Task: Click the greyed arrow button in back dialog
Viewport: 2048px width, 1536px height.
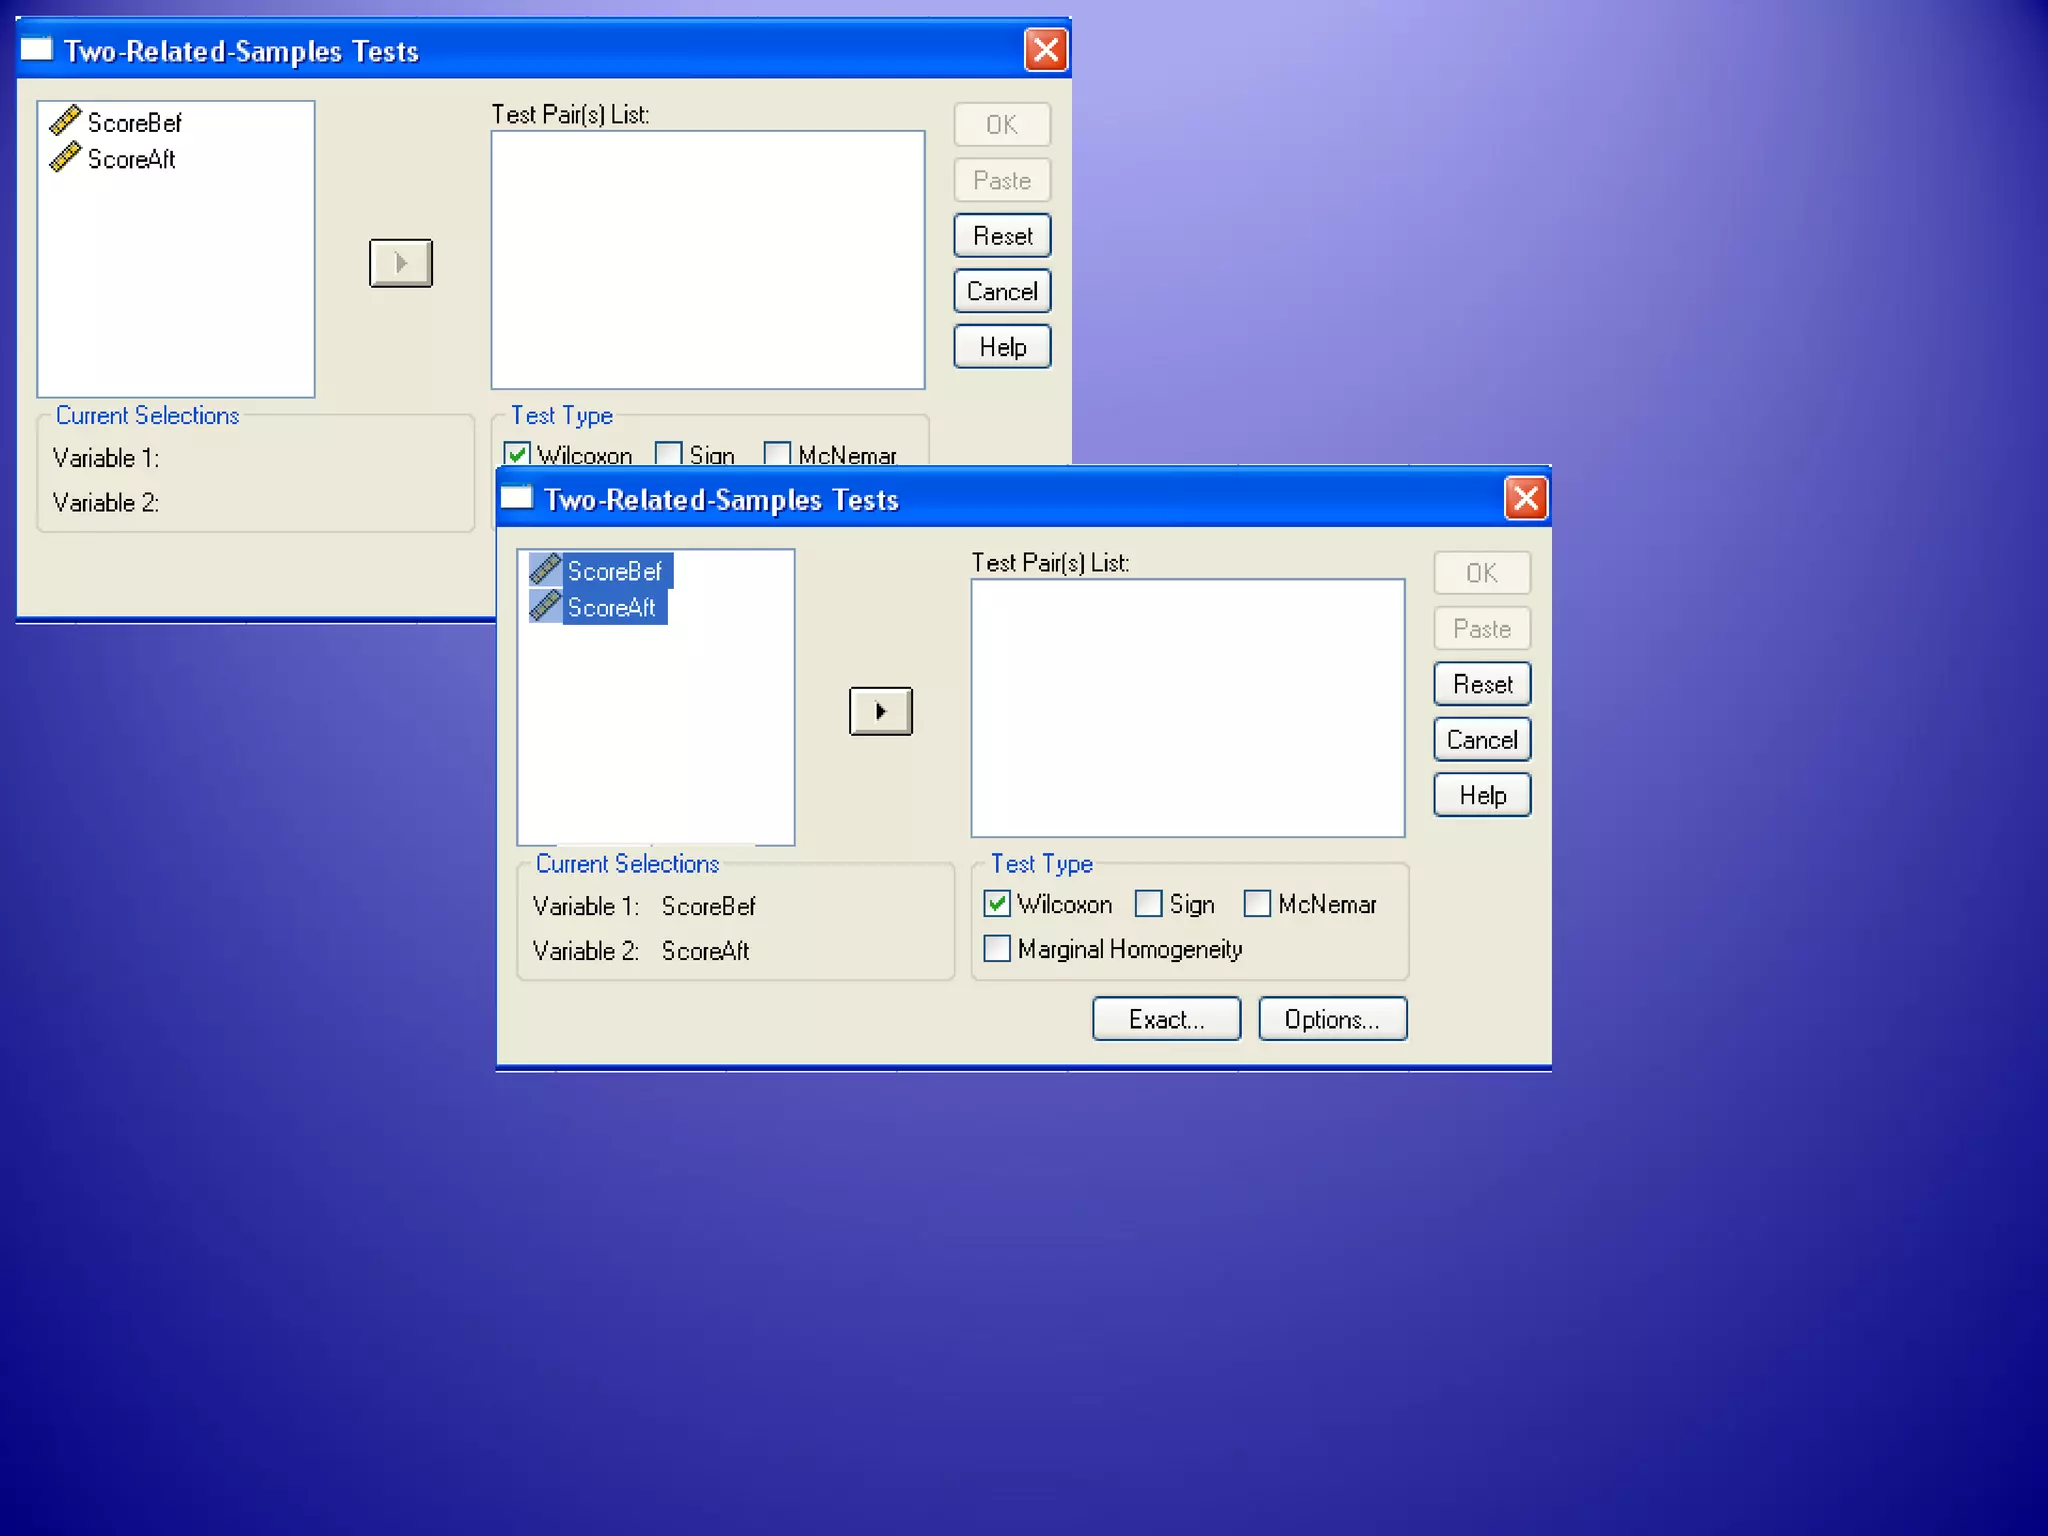Action: tap(401, 263)
